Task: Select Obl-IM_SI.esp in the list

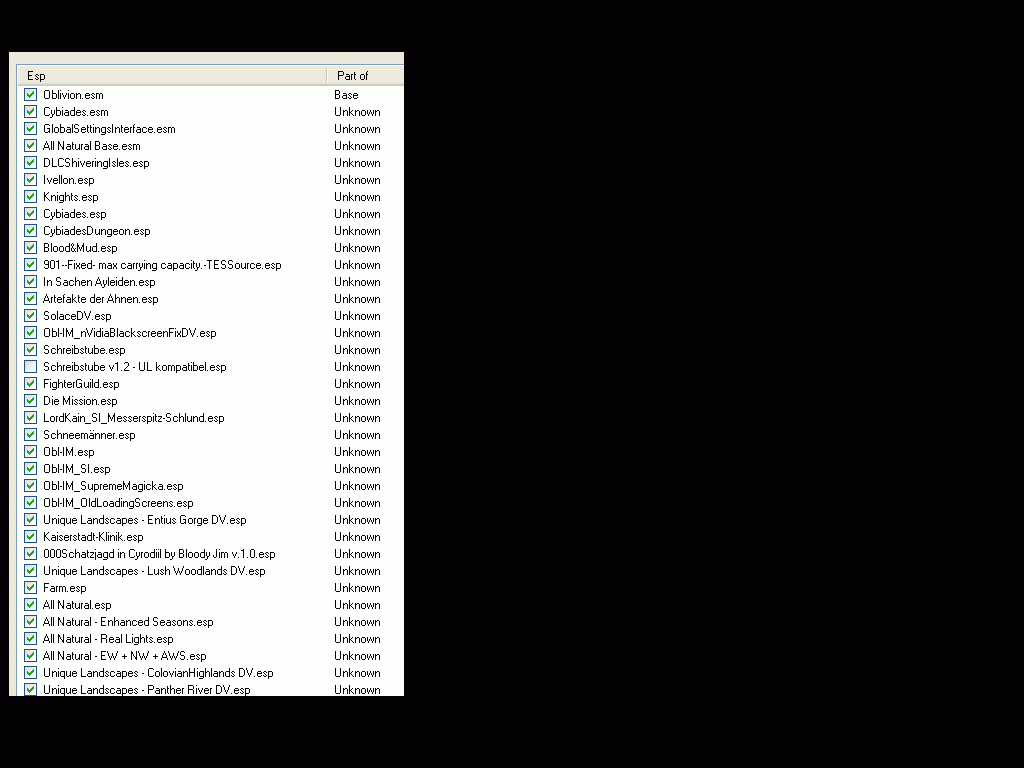Action: pos(76,468)
